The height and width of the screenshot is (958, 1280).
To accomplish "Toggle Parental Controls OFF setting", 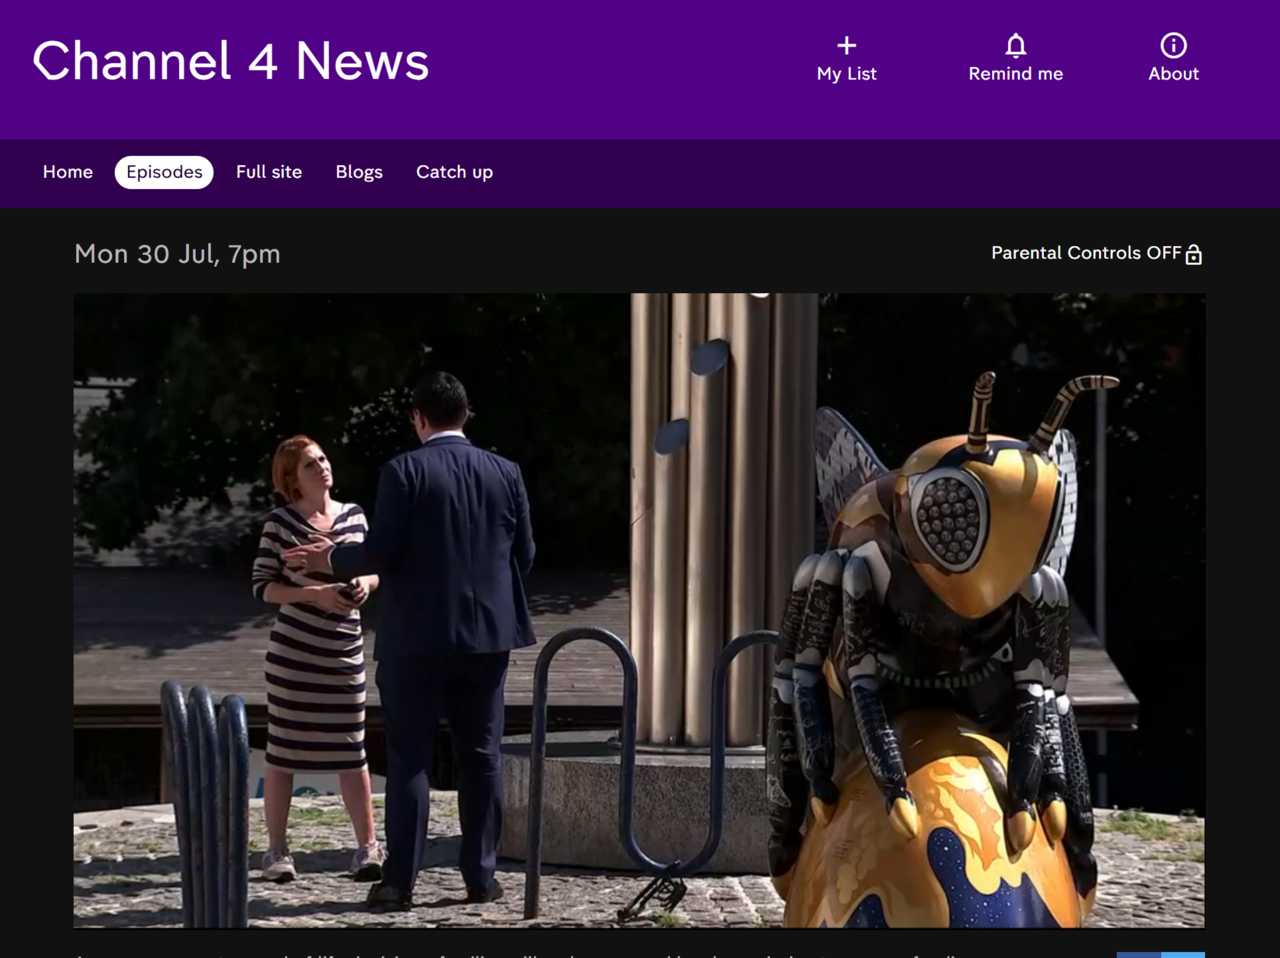I will [1096, 253].
